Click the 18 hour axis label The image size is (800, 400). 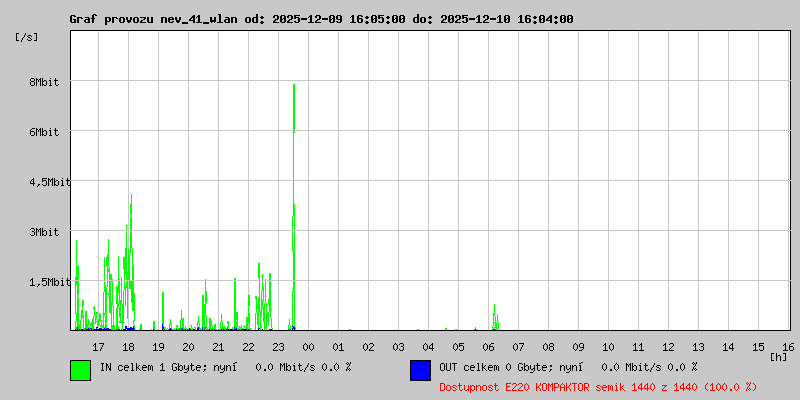(x=129, y=347)
